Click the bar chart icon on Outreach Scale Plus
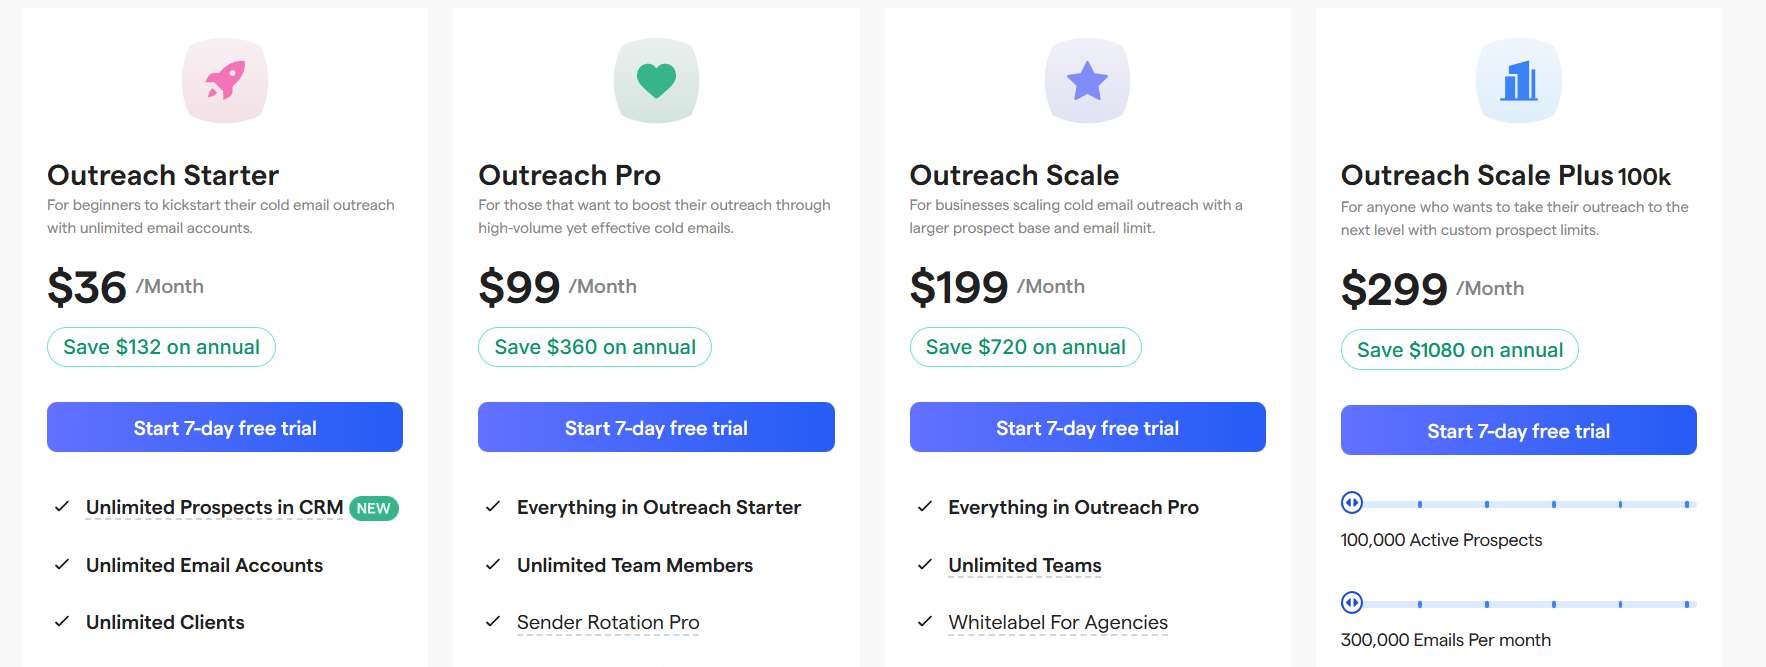Image resolution: width=1766 pixels, height=667 pixels. click(1518, 80)
